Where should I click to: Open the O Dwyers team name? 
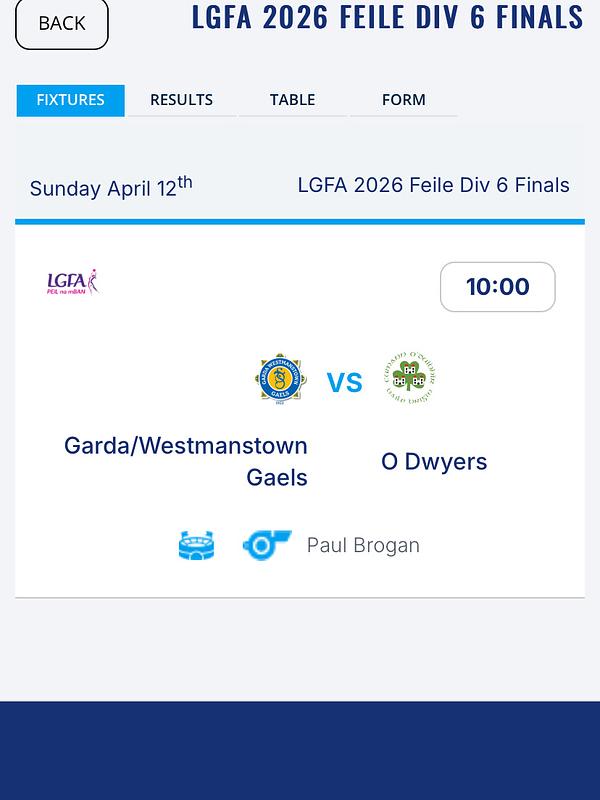coord(434,461)
